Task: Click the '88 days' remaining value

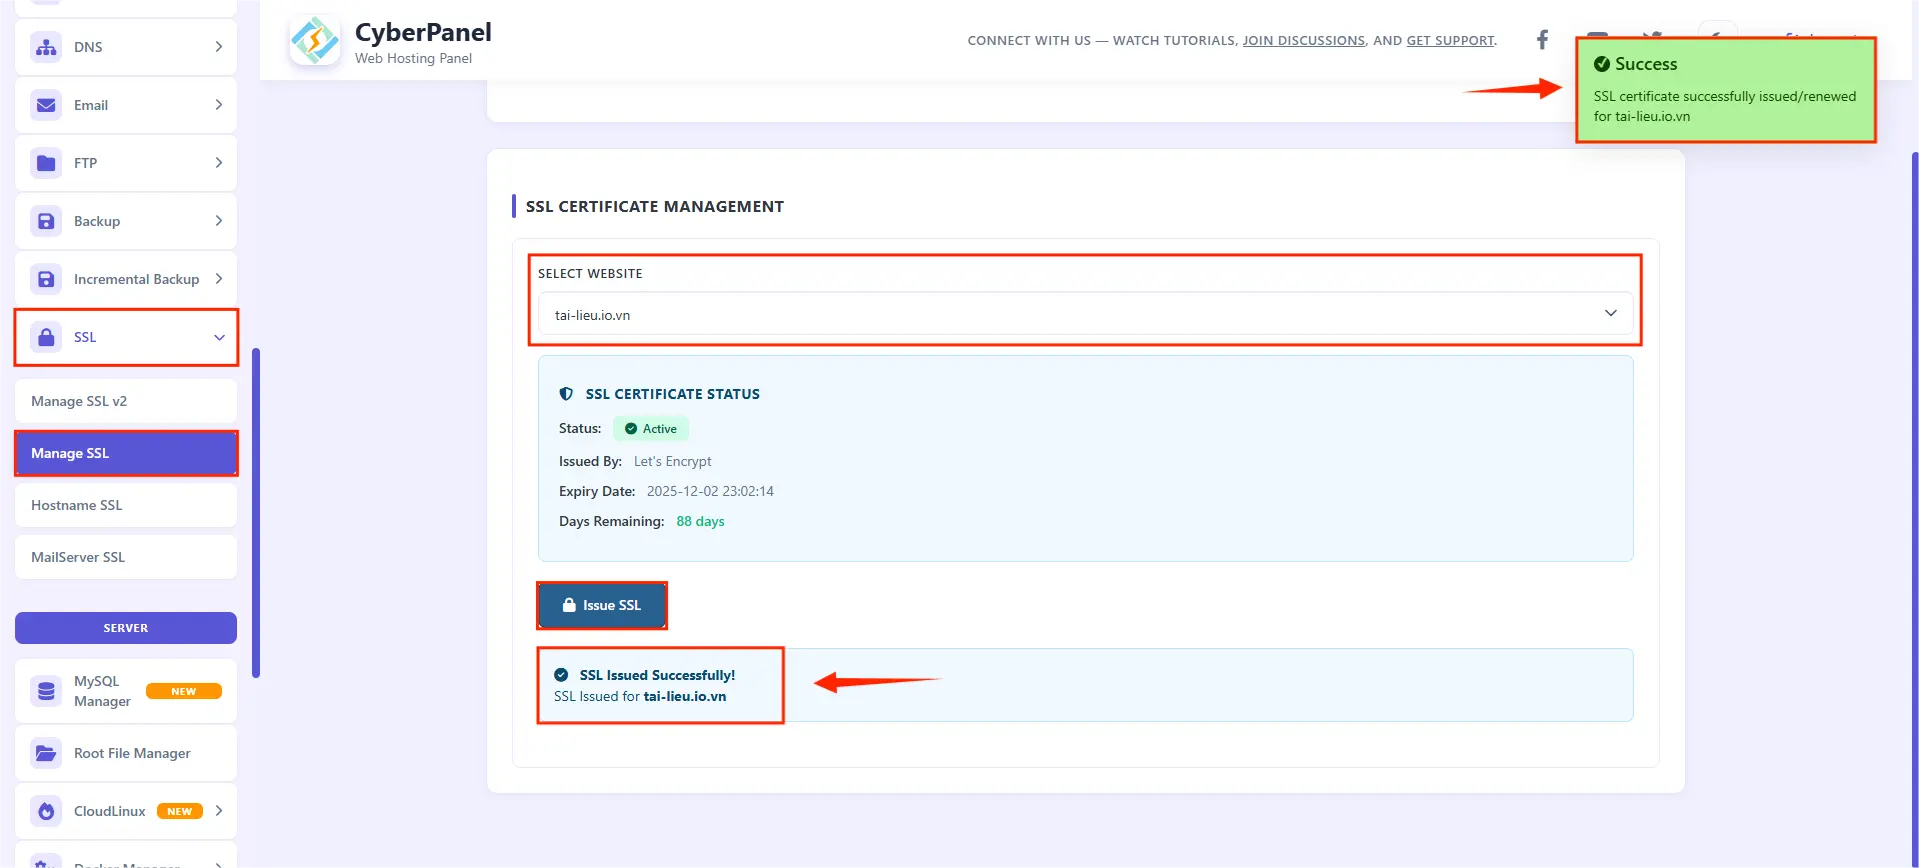Action: 700,521
